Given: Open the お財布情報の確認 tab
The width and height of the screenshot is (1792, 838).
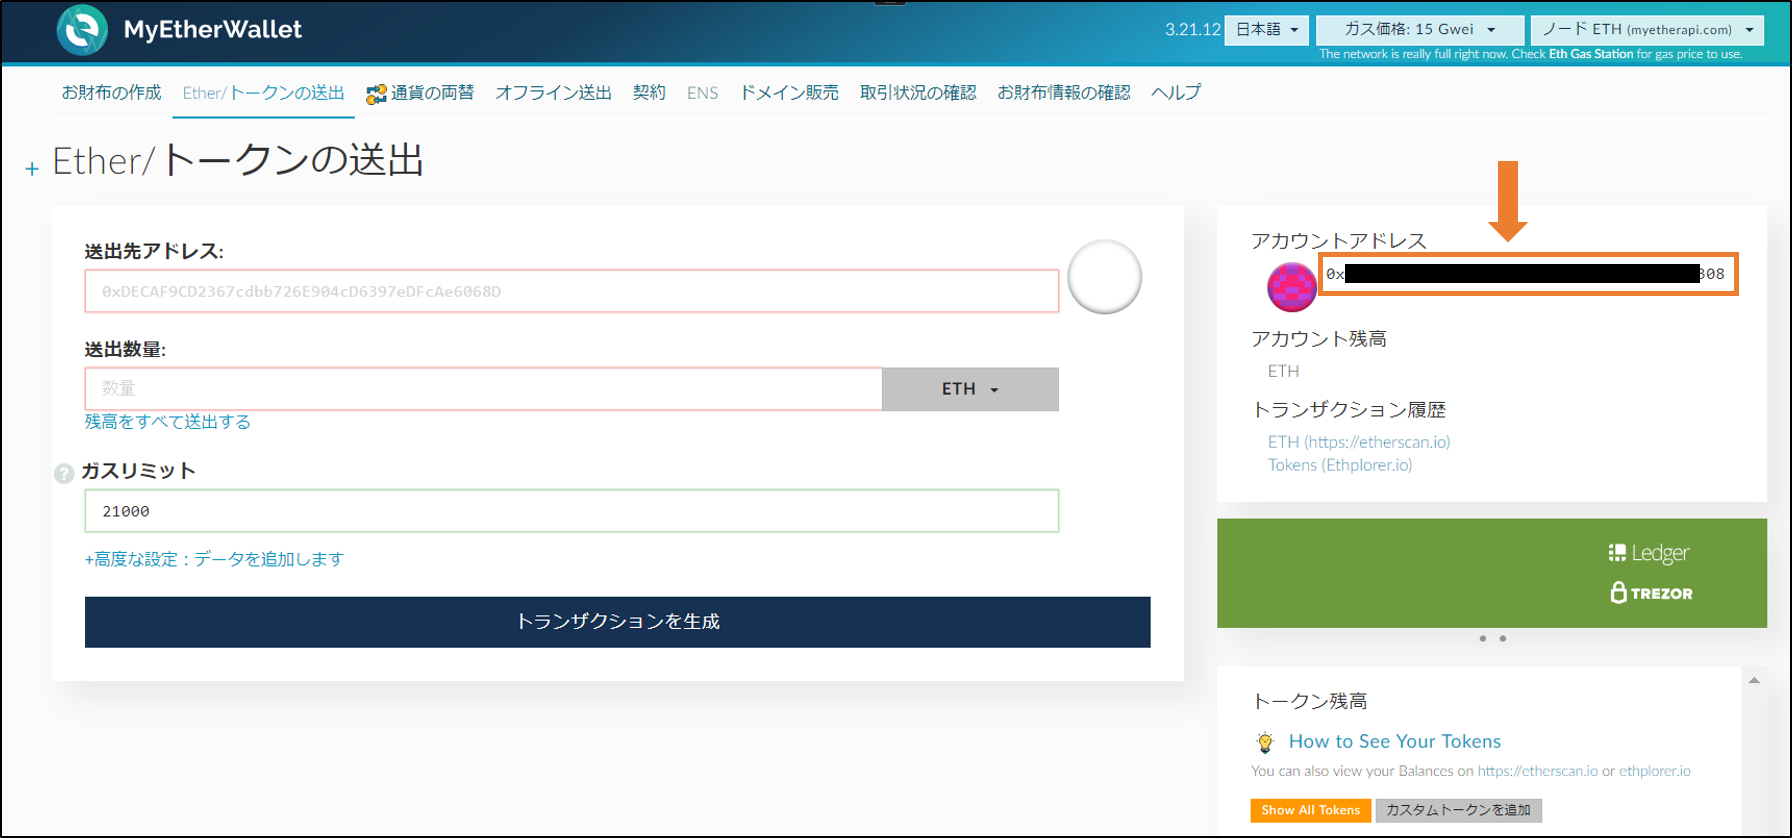Looking at the screenshot, I should click(1064, 93).
